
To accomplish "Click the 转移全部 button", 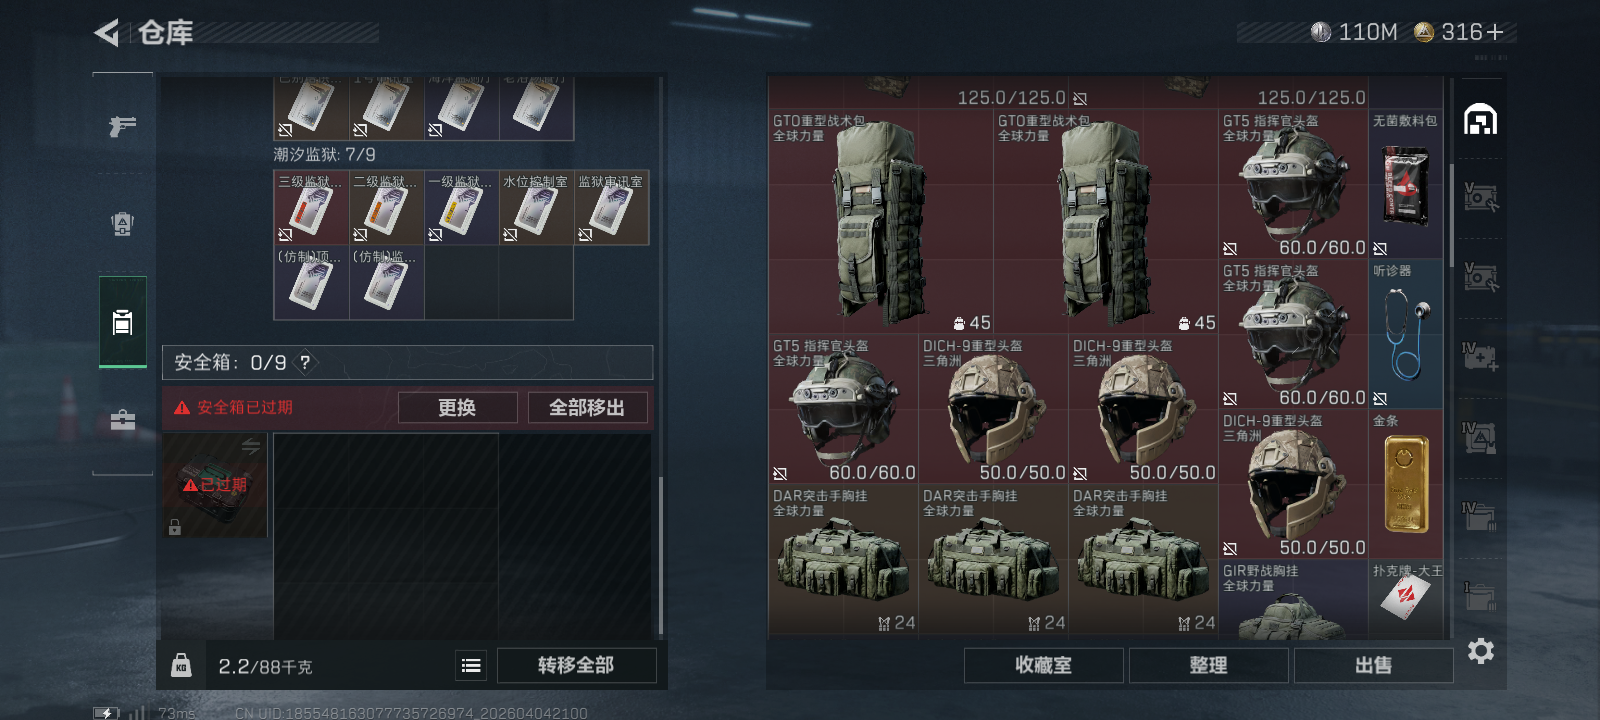I will click(576, 665).
